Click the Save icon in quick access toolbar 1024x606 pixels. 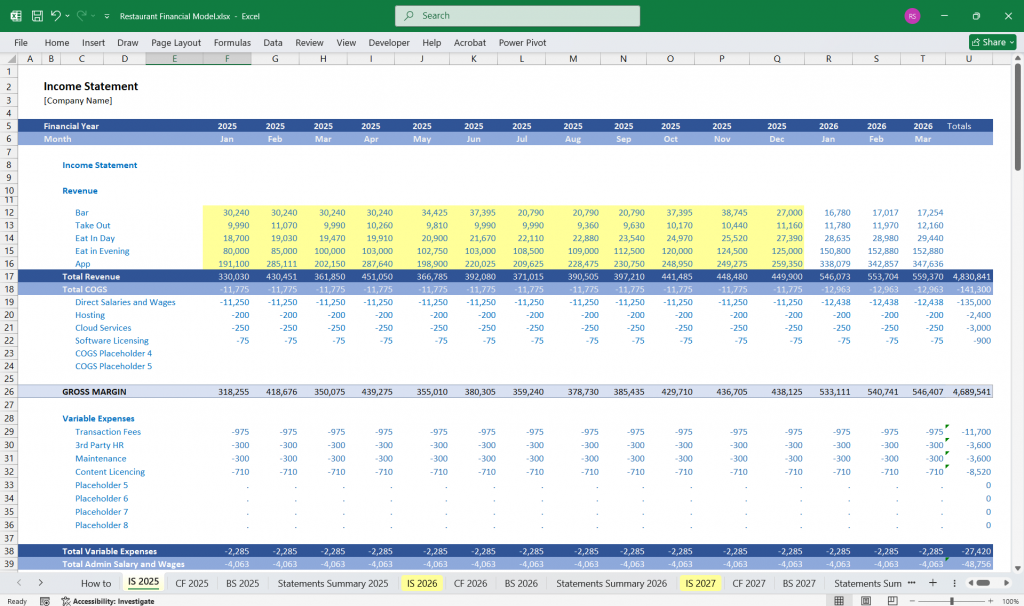pos(36,15)
